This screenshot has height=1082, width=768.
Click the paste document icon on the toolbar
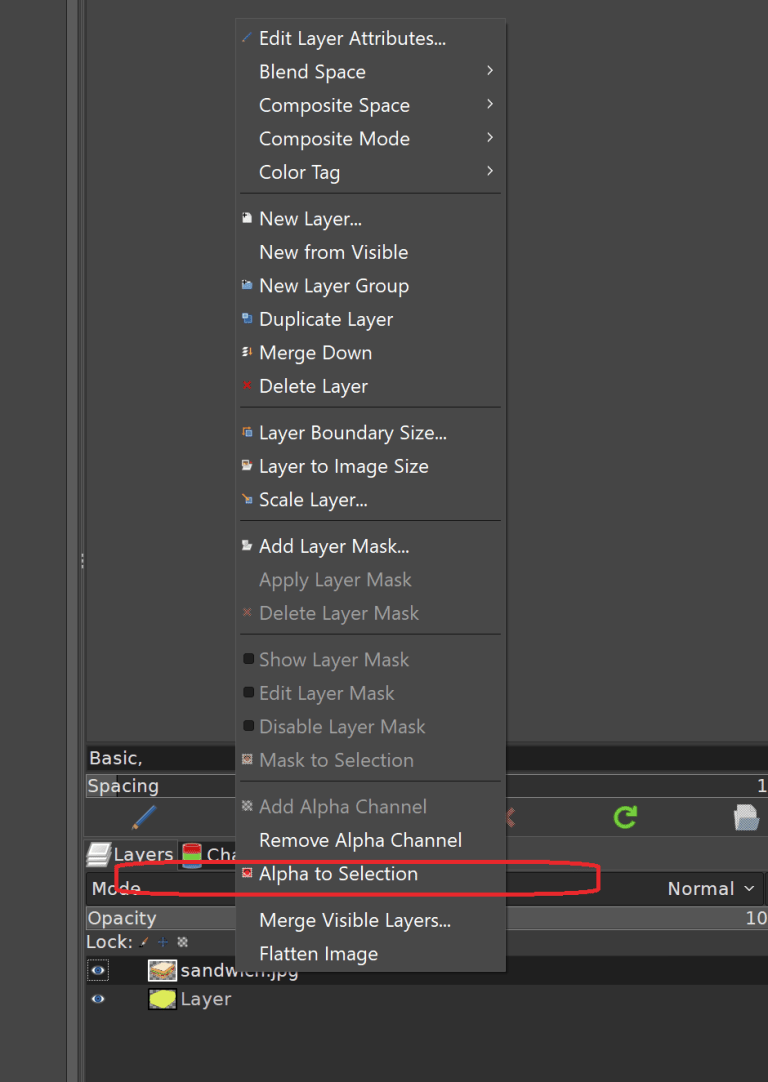(746, 817)
